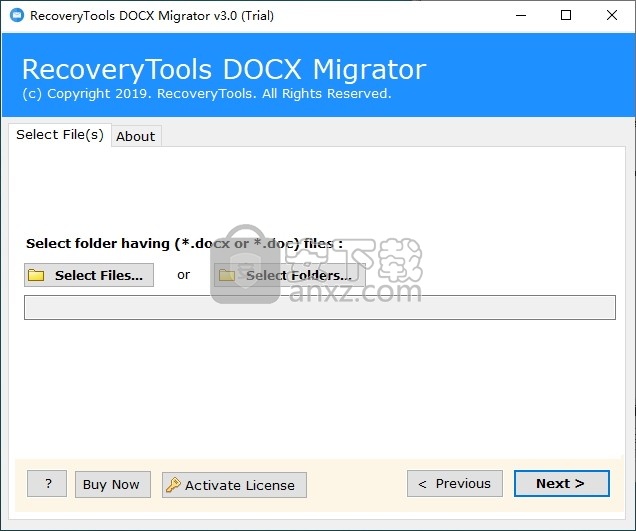This screenshot has height=531, width=636.
Task: Click the RecoveryTools DOCX Migrator banner heading
Action: point(224,69)
